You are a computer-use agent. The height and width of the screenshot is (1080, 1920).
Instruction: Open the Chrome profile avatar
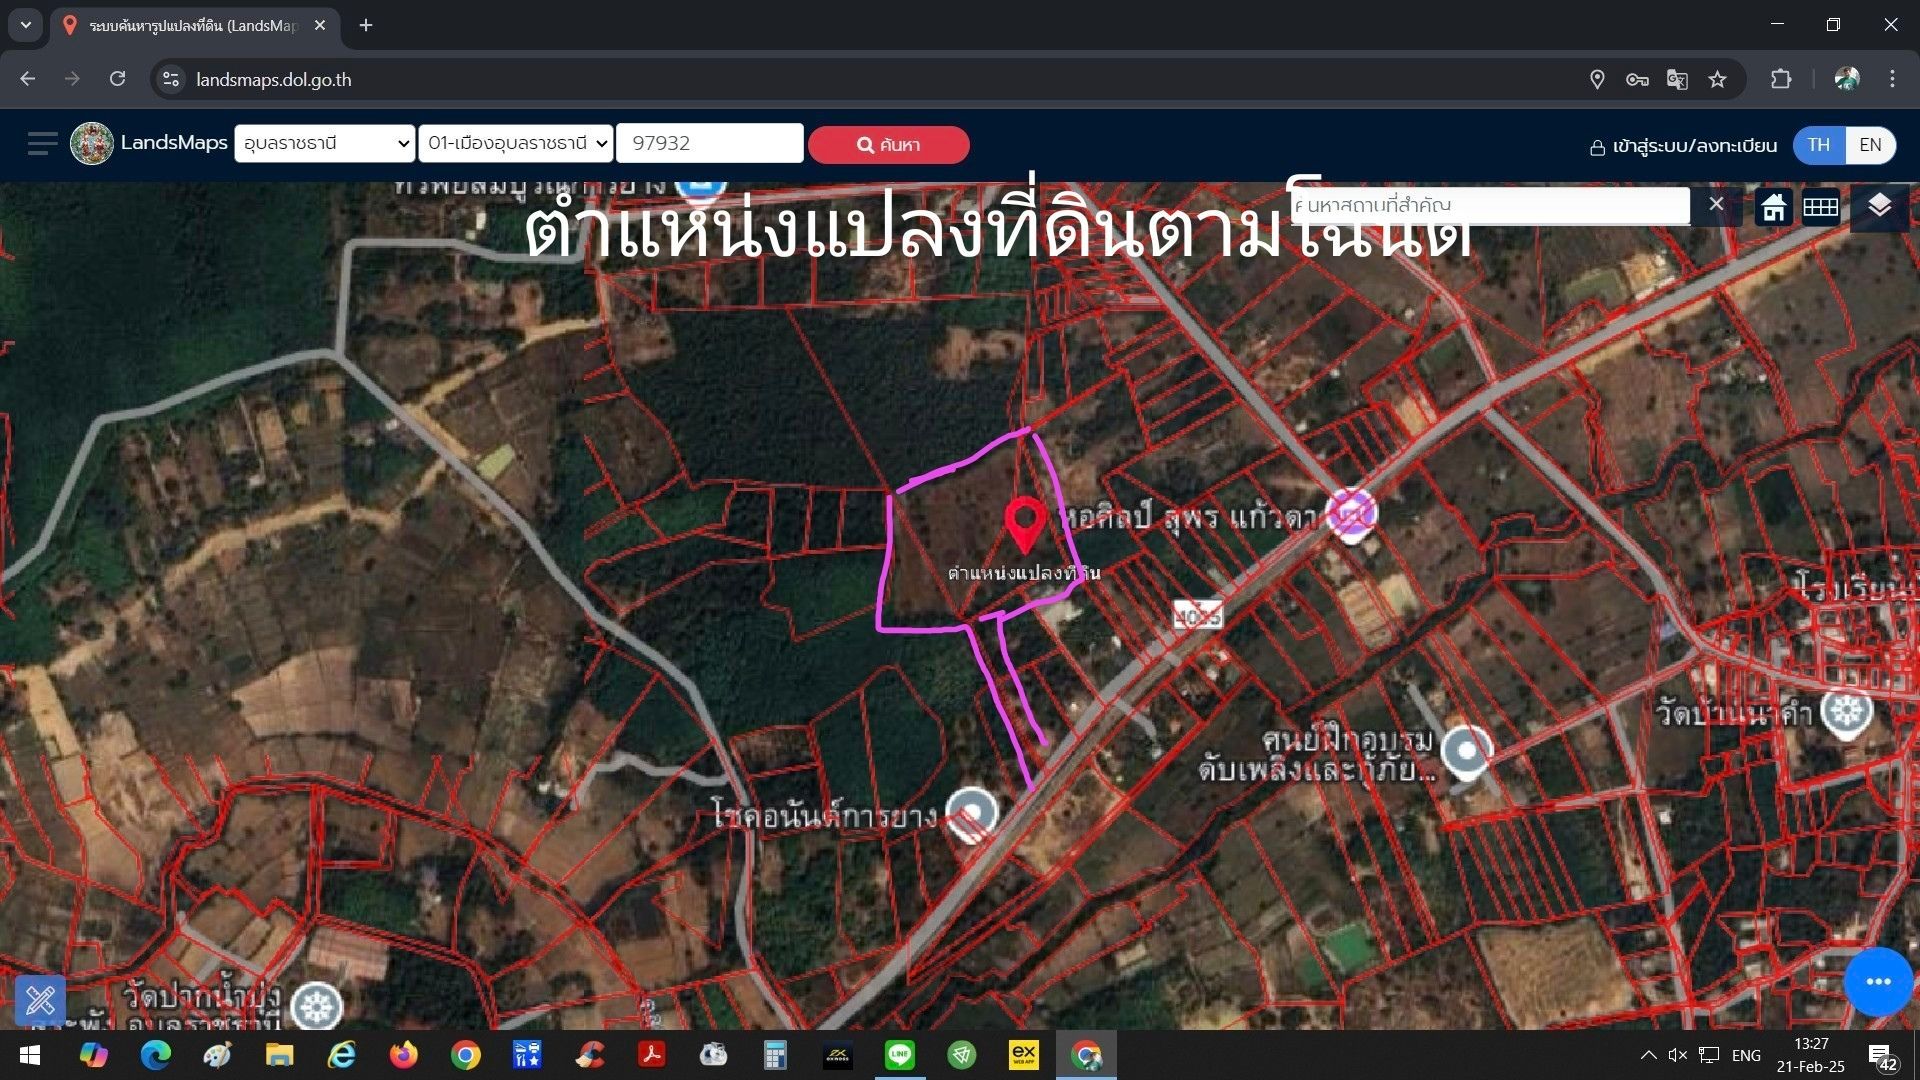(1847, 79)
